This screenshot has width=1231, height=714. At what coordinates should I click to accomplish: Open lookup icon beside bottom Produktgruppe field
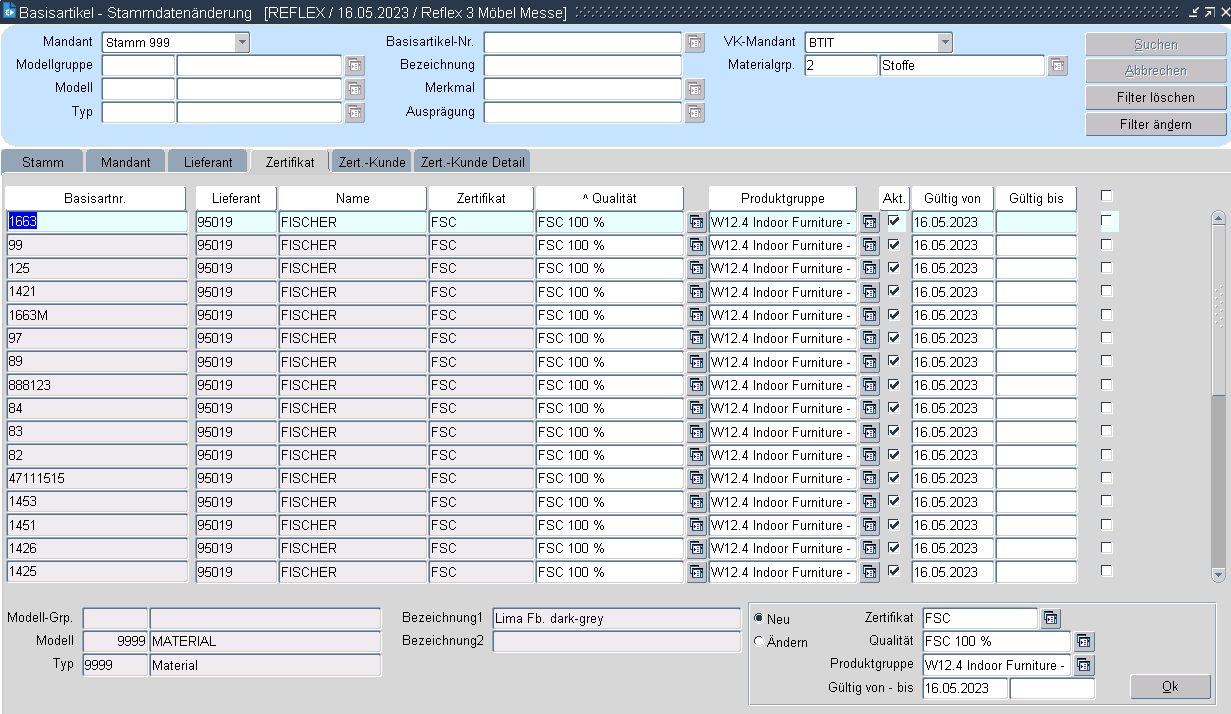(x=1084, y=665)
